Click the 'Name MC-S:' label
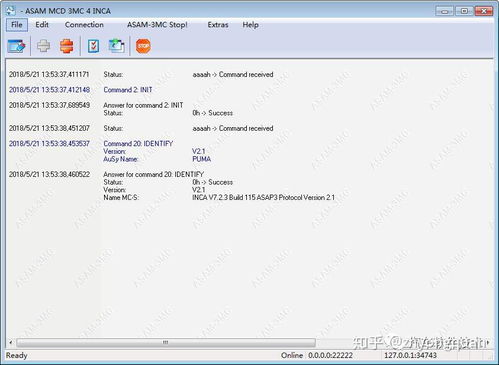 (x=121, y=197)
